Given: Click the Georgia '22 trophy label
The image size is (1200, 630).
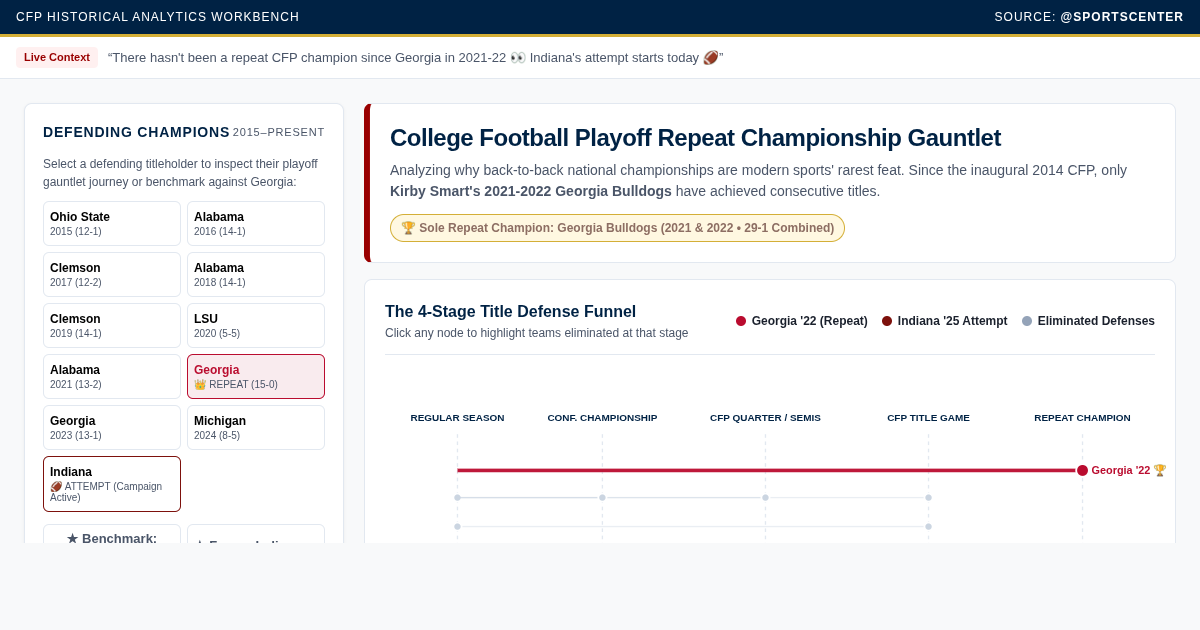Looking at the screenshot, I should click(x=1129, y=470).
